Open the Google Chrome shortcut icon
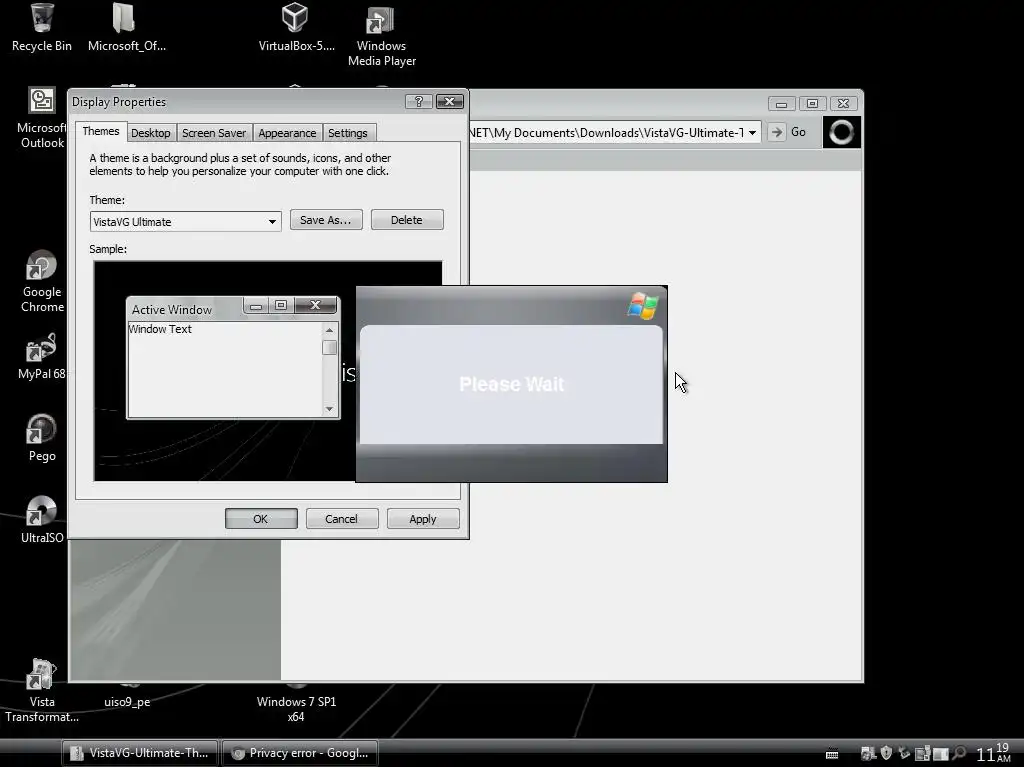This screenshot has width=1024, height=767. (42, 265)
